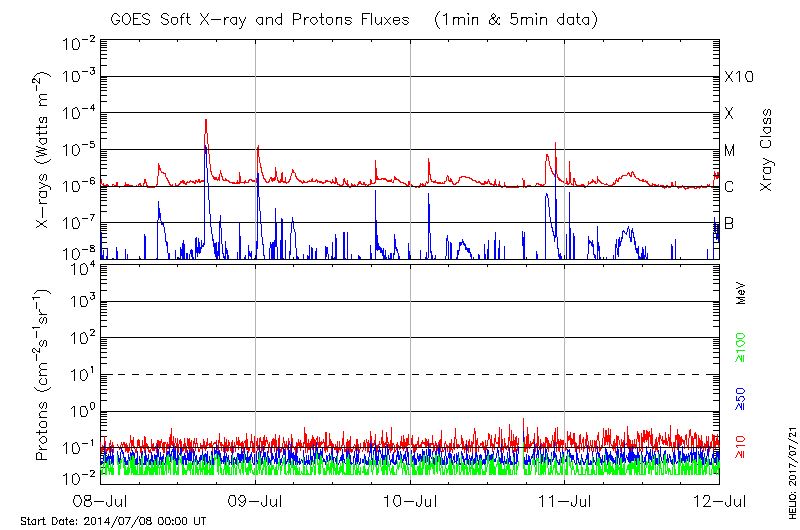Click the 'Start Date: 2014/07/08' text
The height and width of the screenshot is (530, 800).
tap(113, 521)
